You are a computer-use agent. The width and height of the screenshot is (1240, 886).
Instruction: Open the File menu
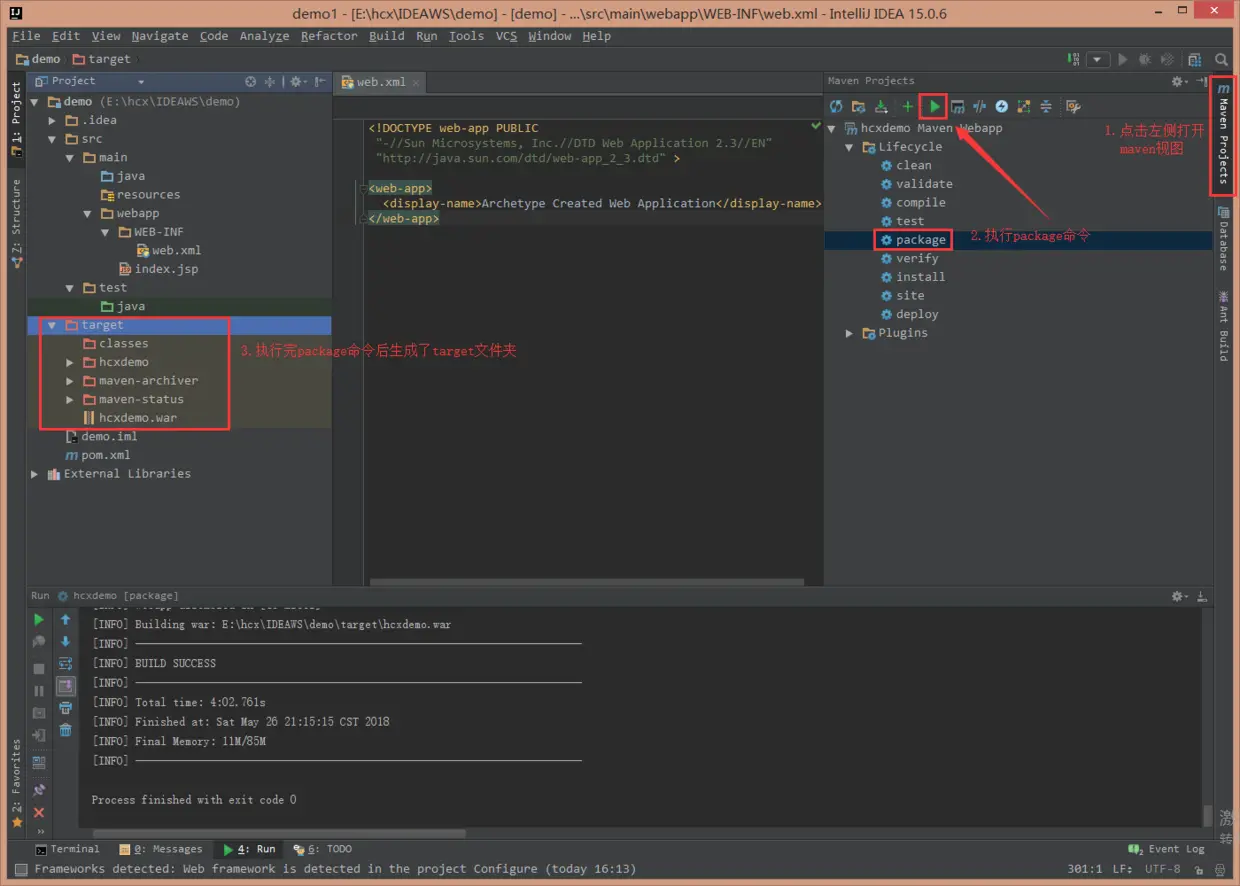(26, 36)
